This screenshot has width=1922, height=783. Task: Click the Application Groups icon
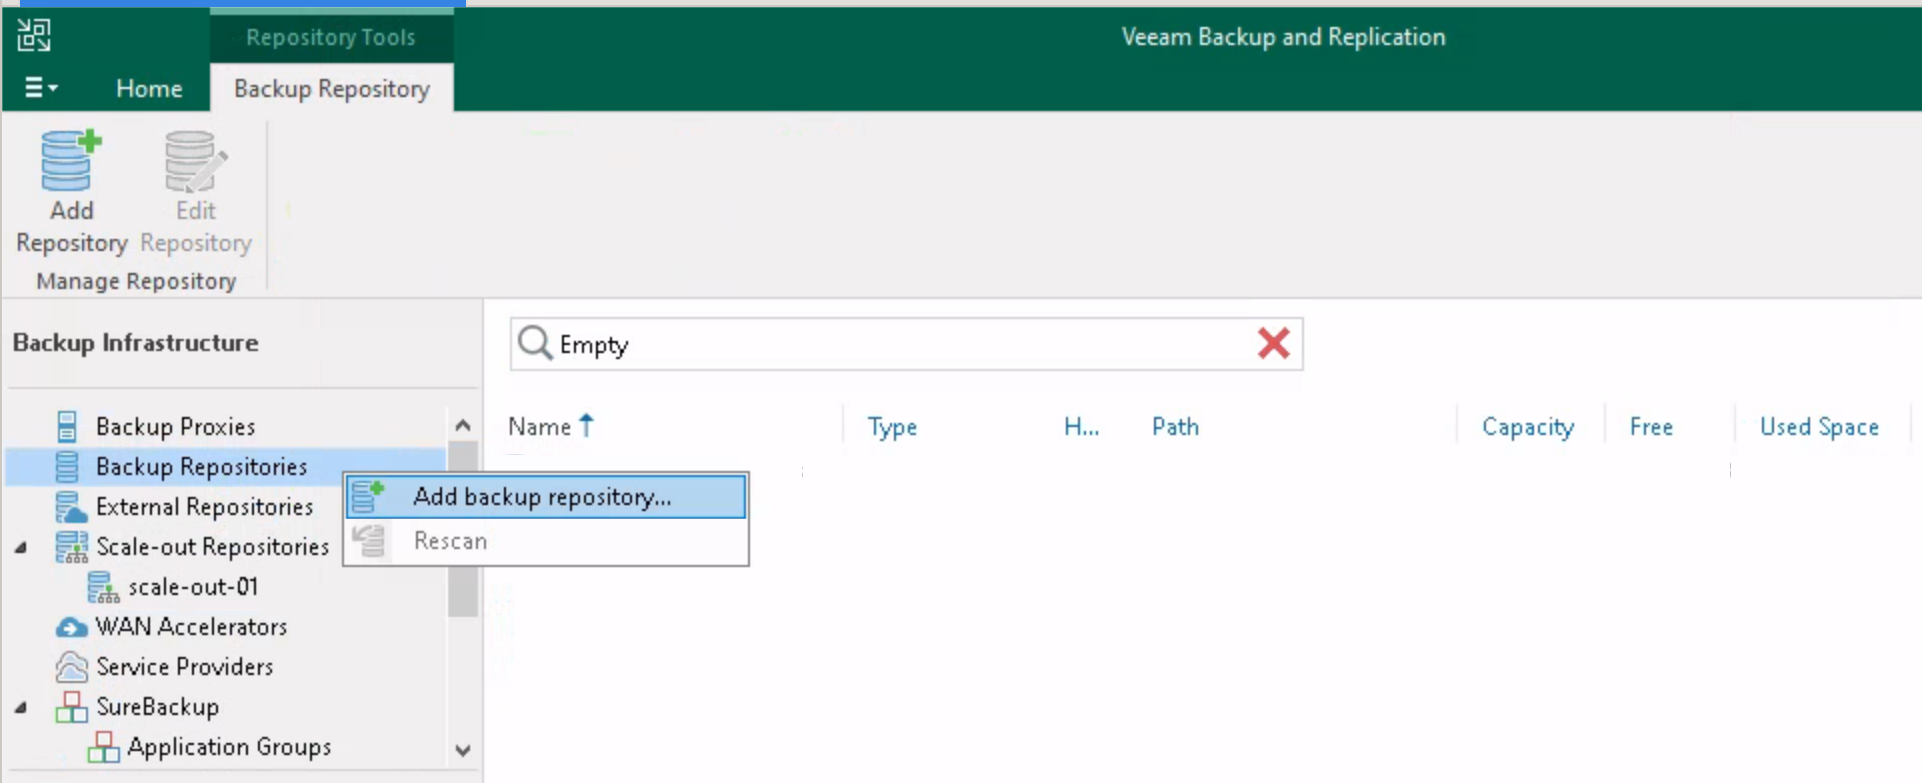coord(103,747)
